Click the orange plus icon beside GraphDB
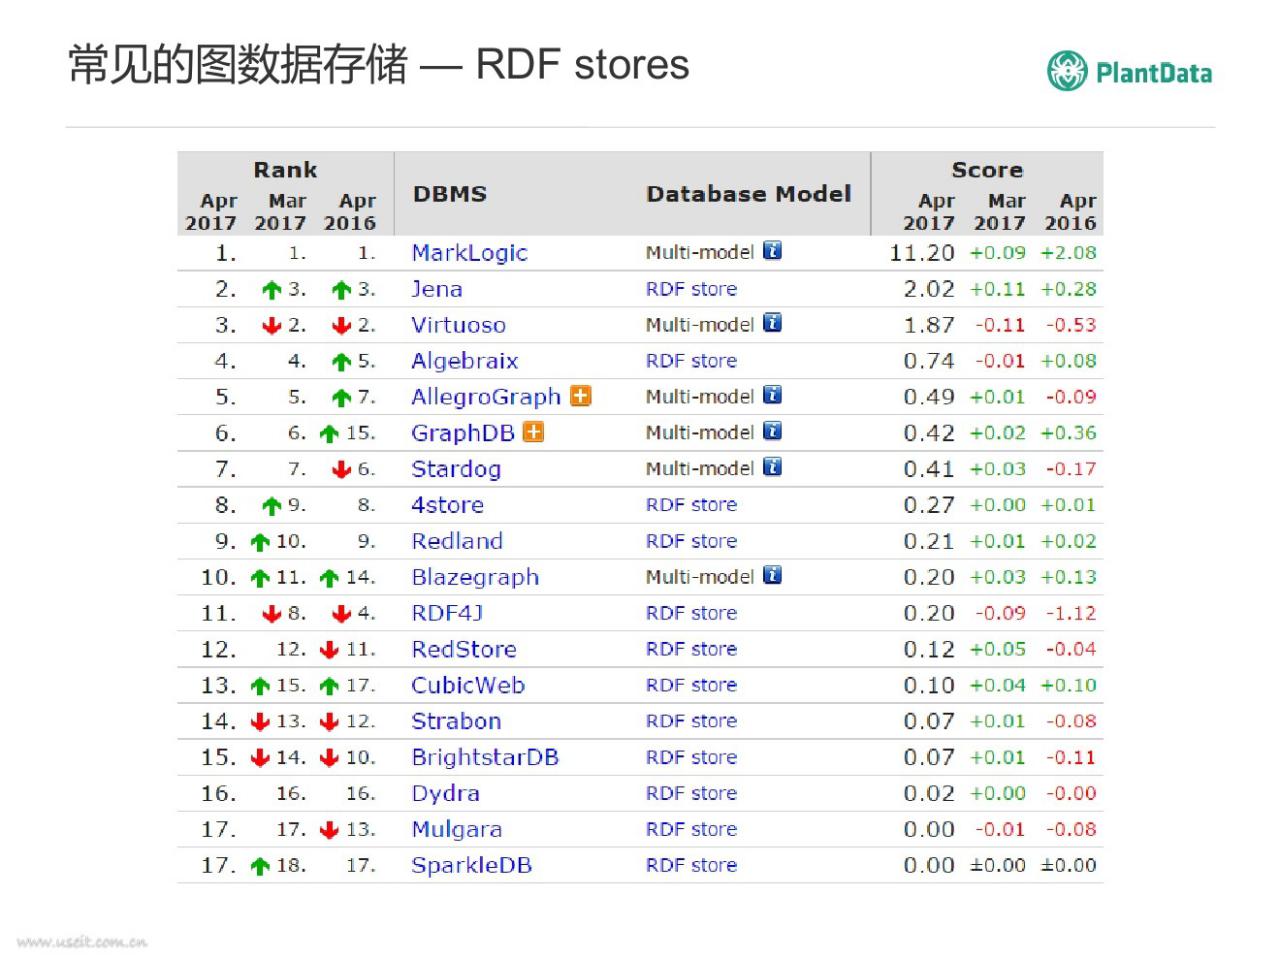 pos(534,432)
